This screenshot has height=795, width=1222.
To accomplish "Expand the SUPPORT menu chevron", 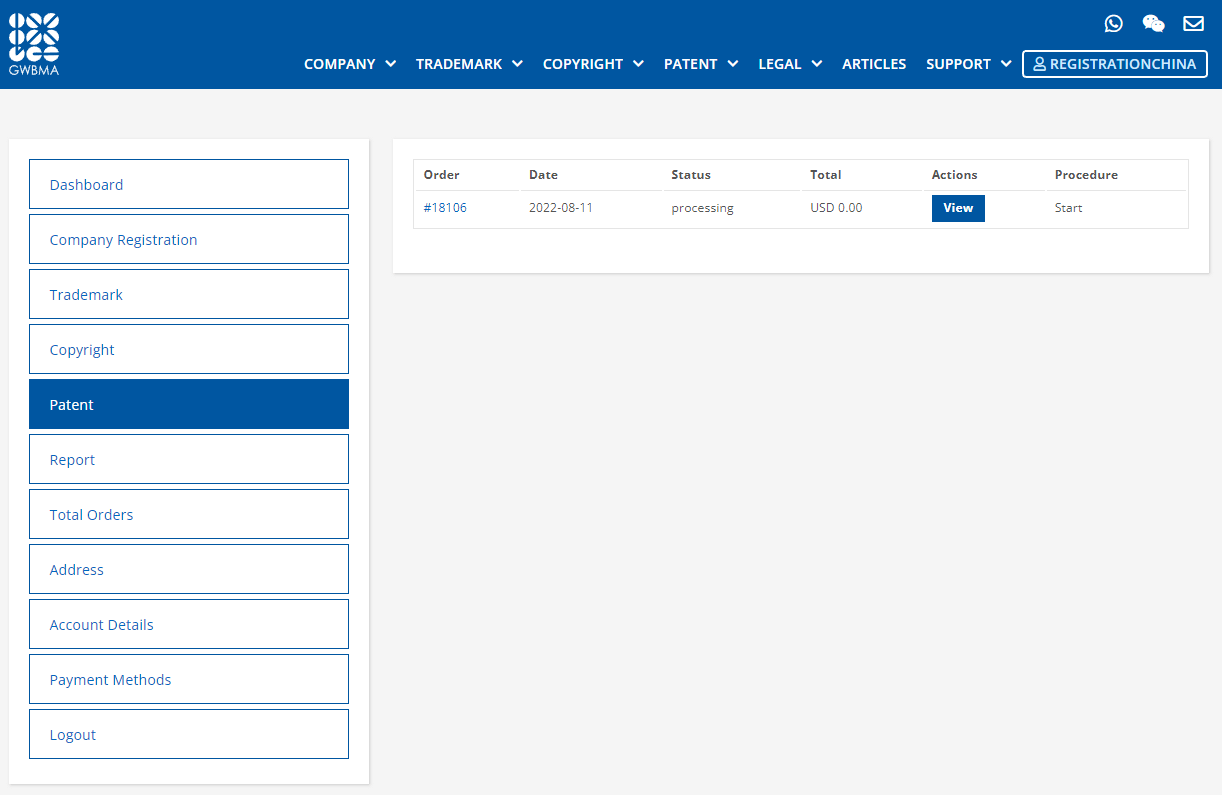I will [x=1006, y=64].
